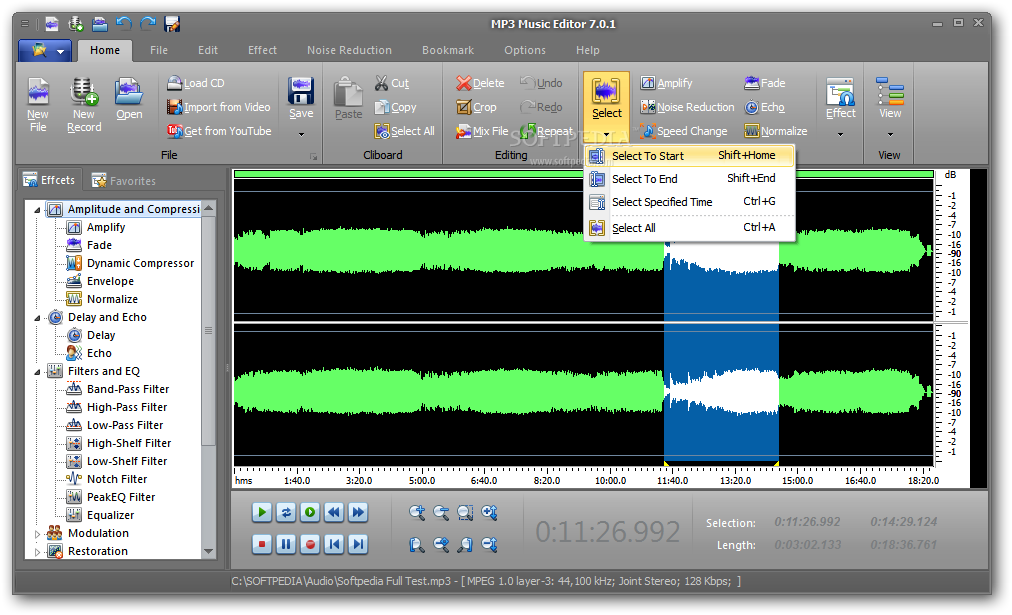Click Select All in Clipboard group
The width and height of the screenshot is (1012, 615).
click(x=404, y=131)
